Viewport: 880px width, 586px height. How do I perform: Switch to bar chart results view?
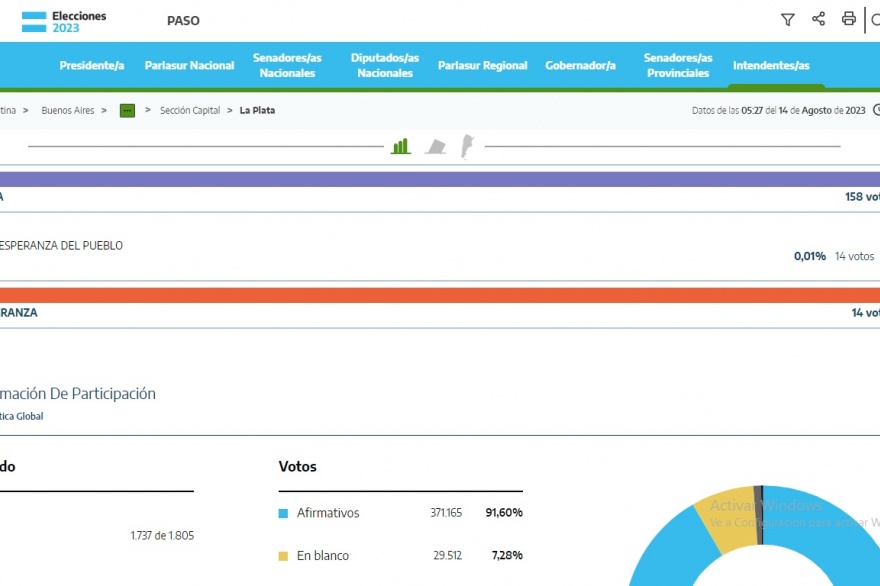(x=401, y=146)
